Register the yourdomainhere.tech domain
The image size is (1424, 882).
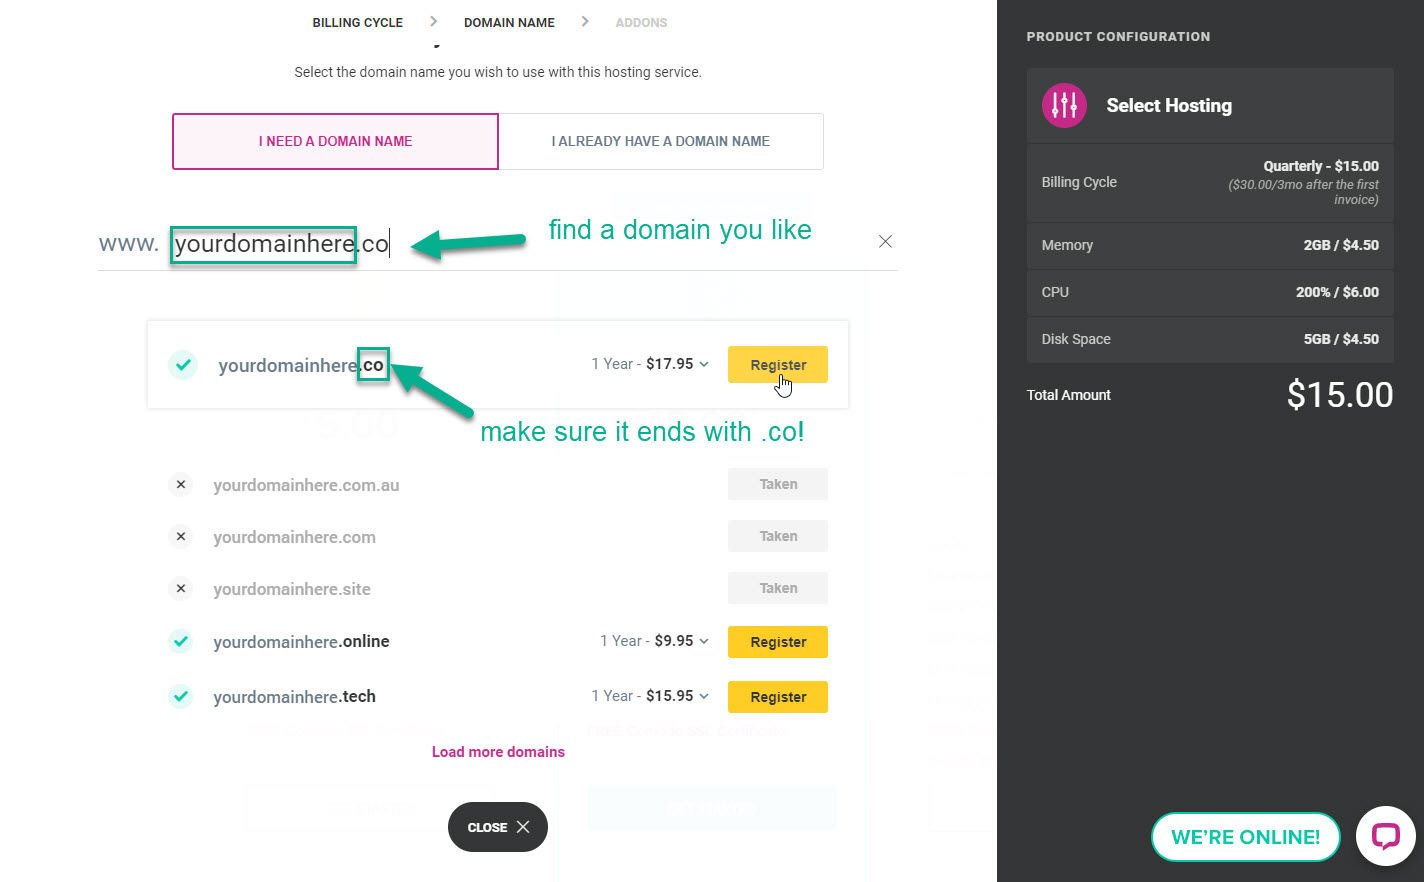pyautogui.click(x=778, y=697)
